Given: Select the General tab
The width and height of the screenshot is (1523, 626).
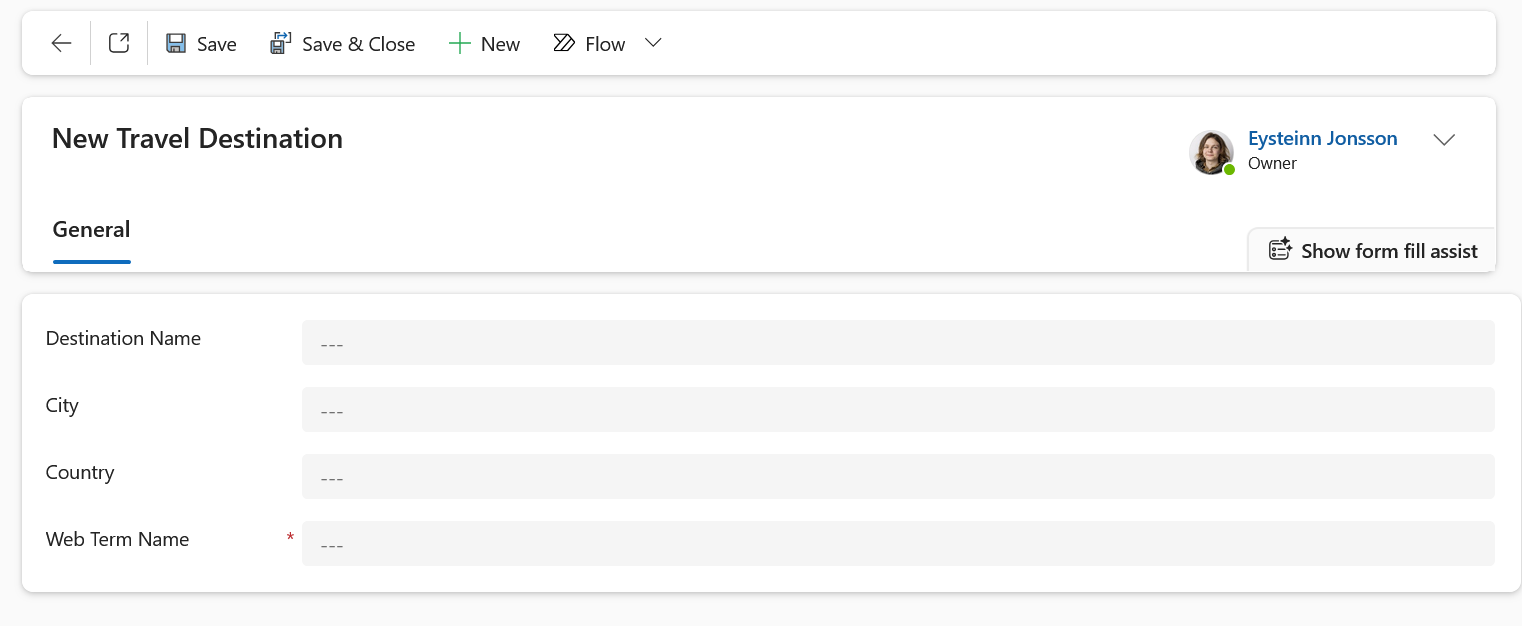Looking at the screenshot, I should tap(91, 230).
